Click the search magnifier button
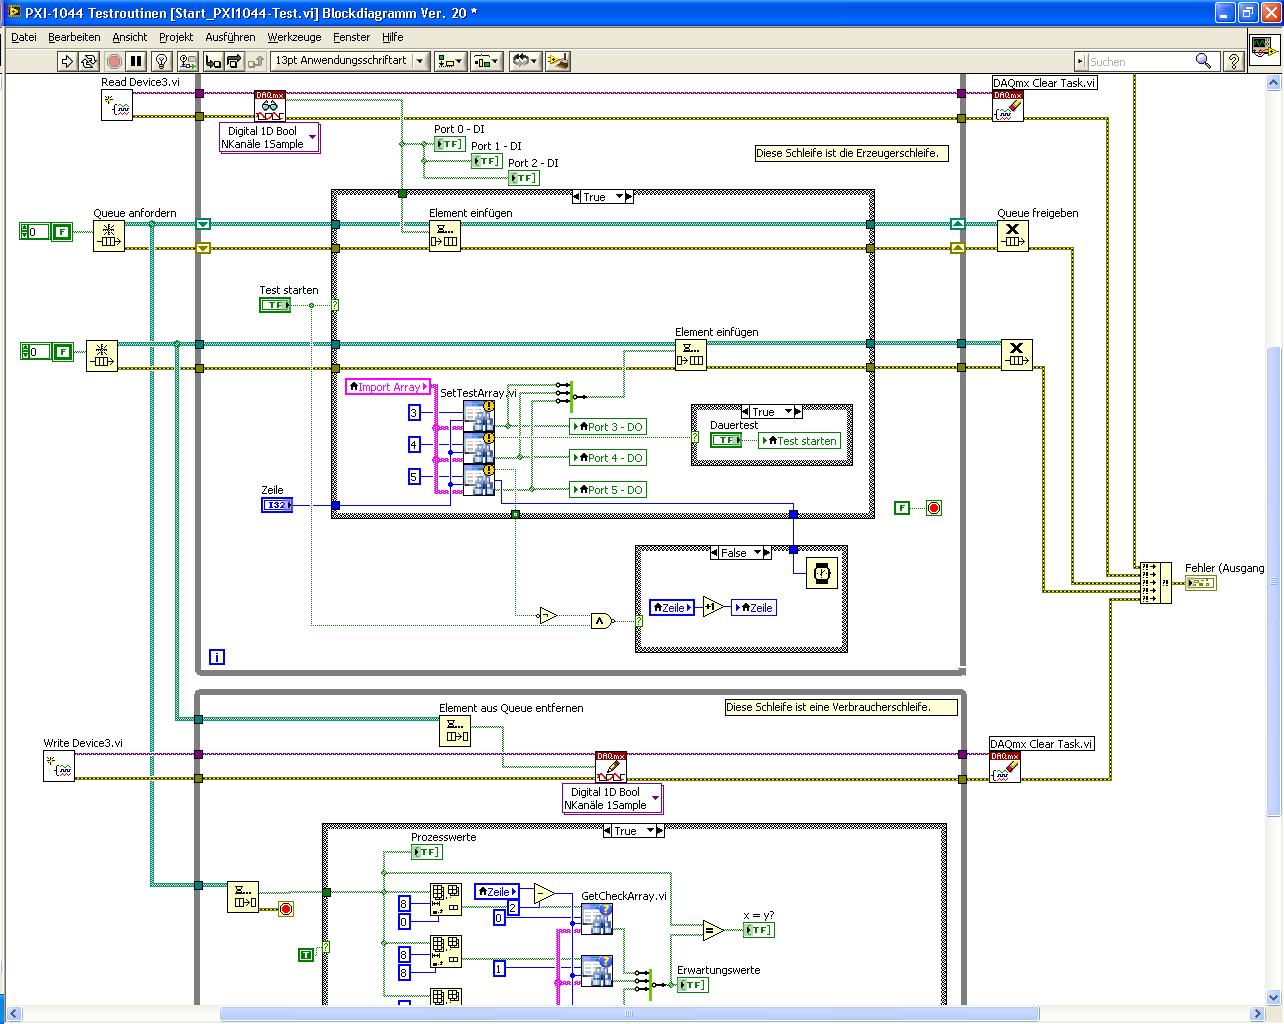Viewport: 1284px width, 1024px height. pyautogui.click(x=1204, y=61)
